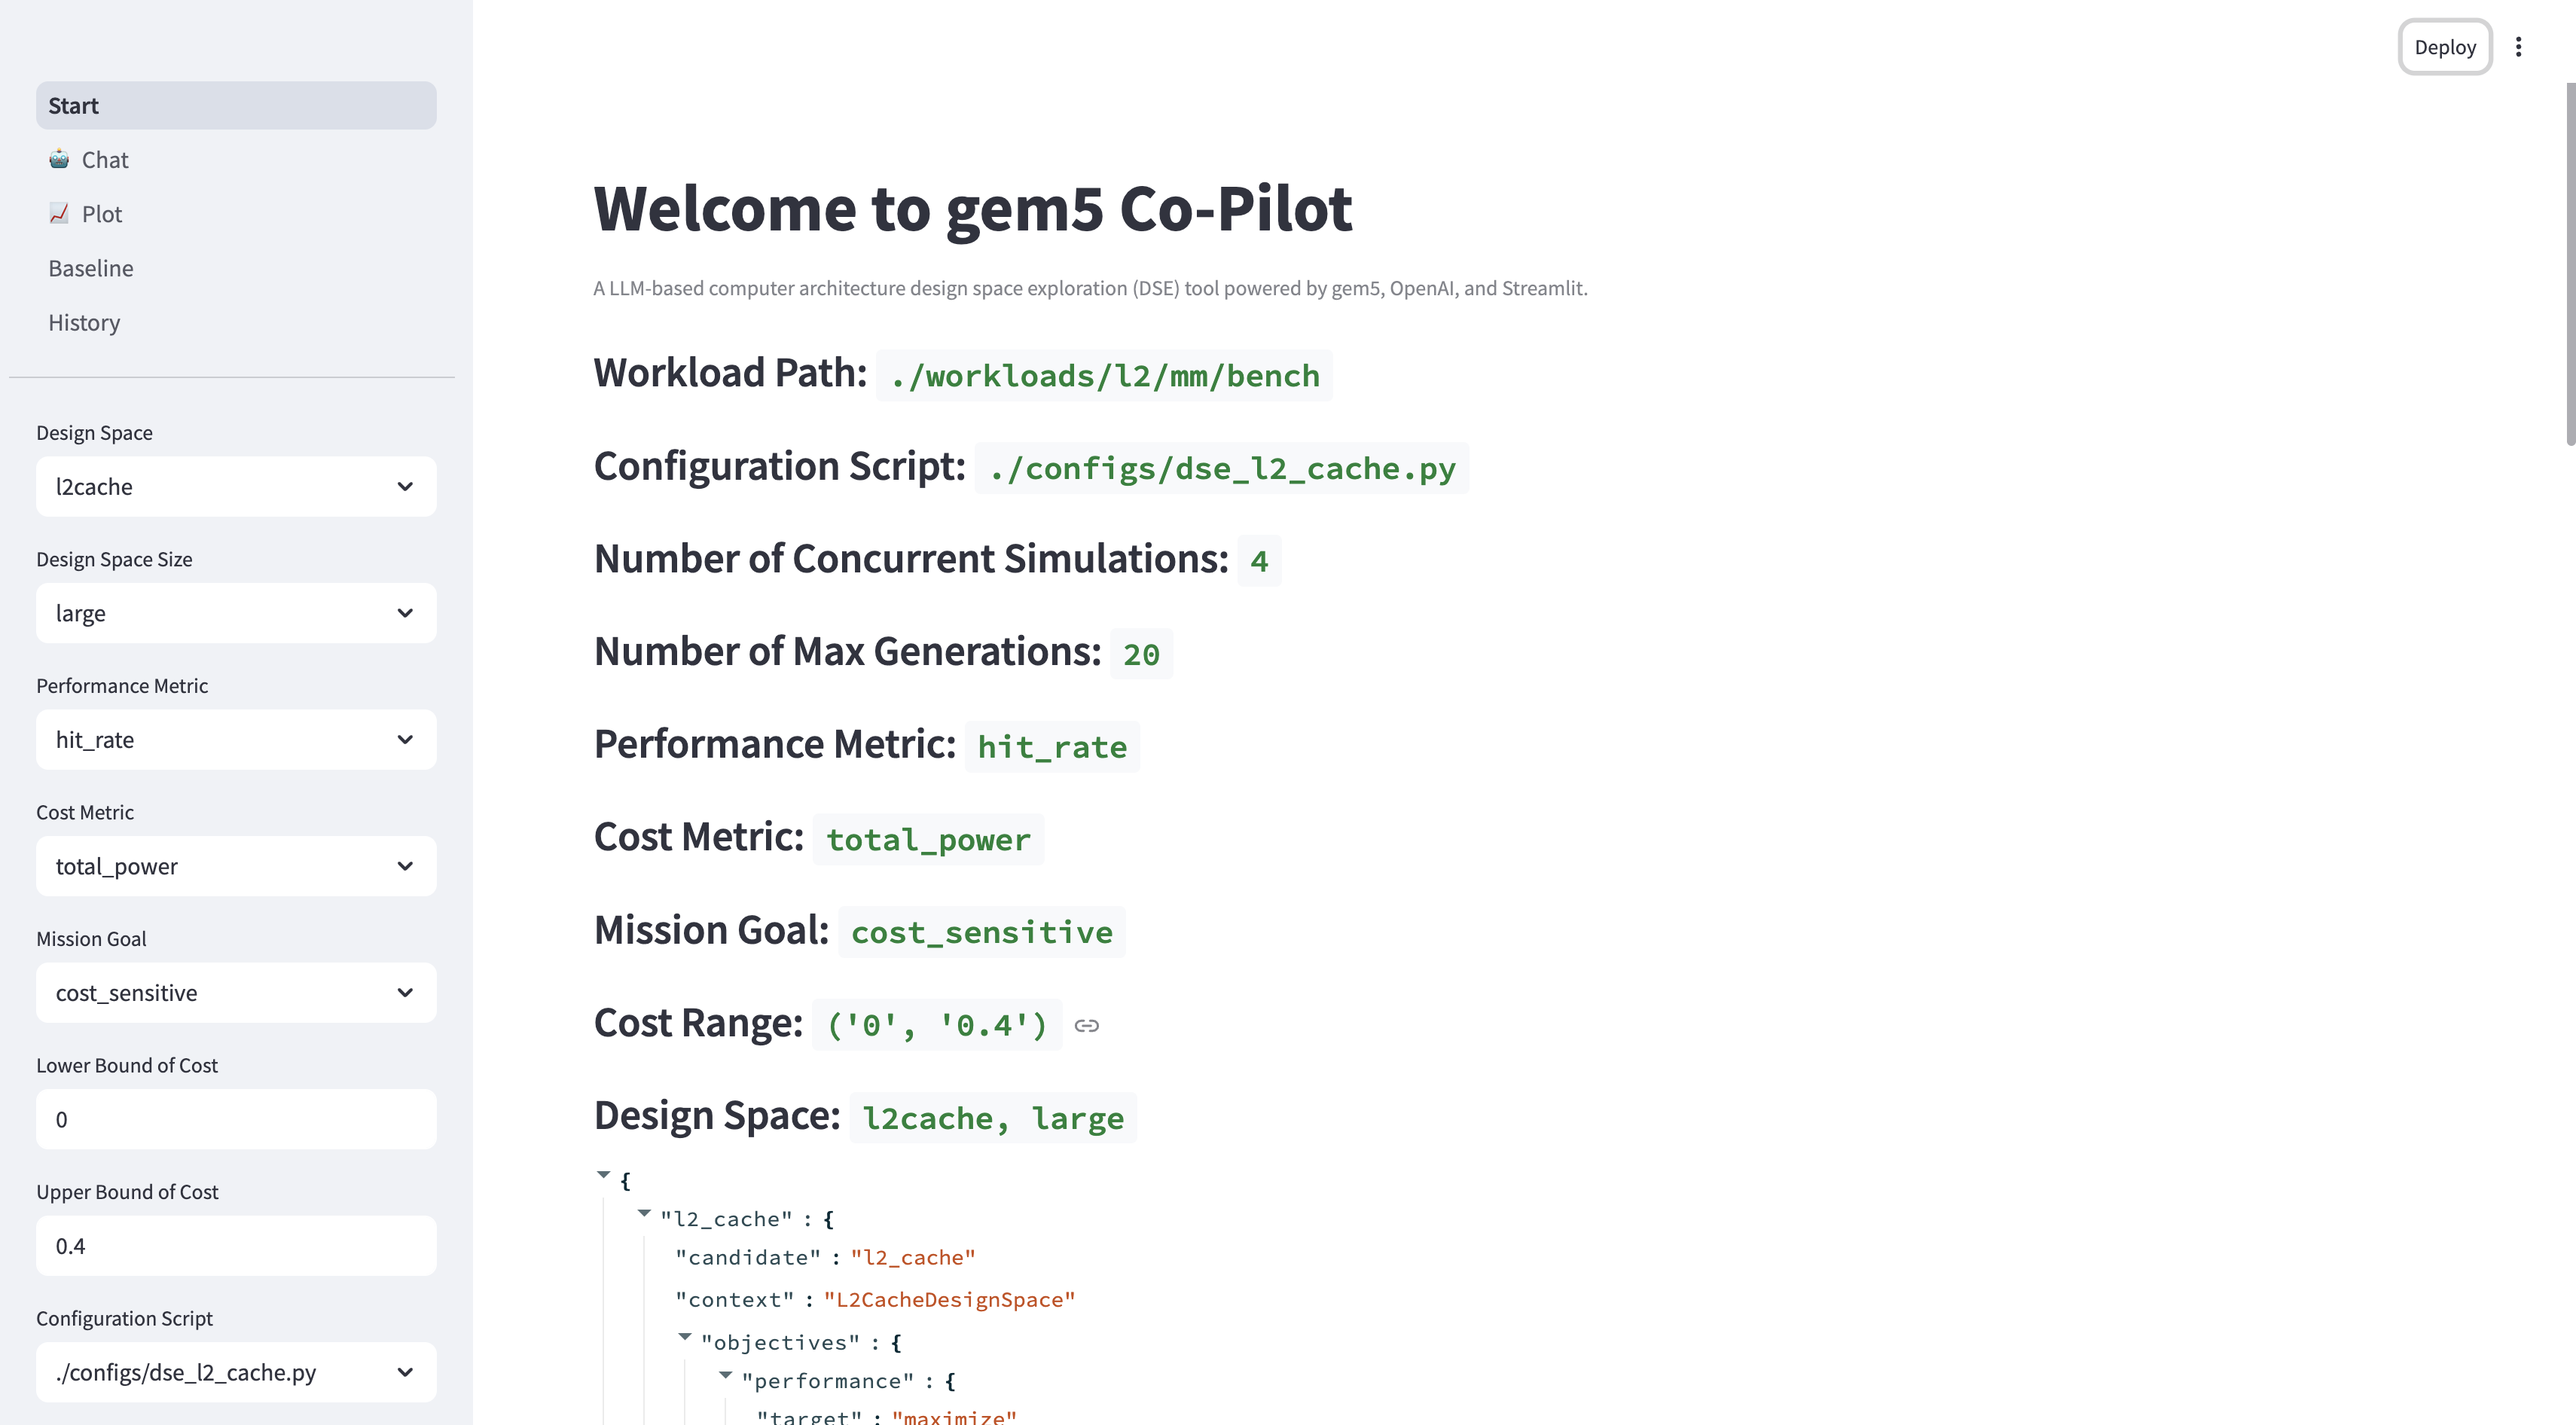Click the Plot chart icon

pyautogui.click(x=59, y=213)
